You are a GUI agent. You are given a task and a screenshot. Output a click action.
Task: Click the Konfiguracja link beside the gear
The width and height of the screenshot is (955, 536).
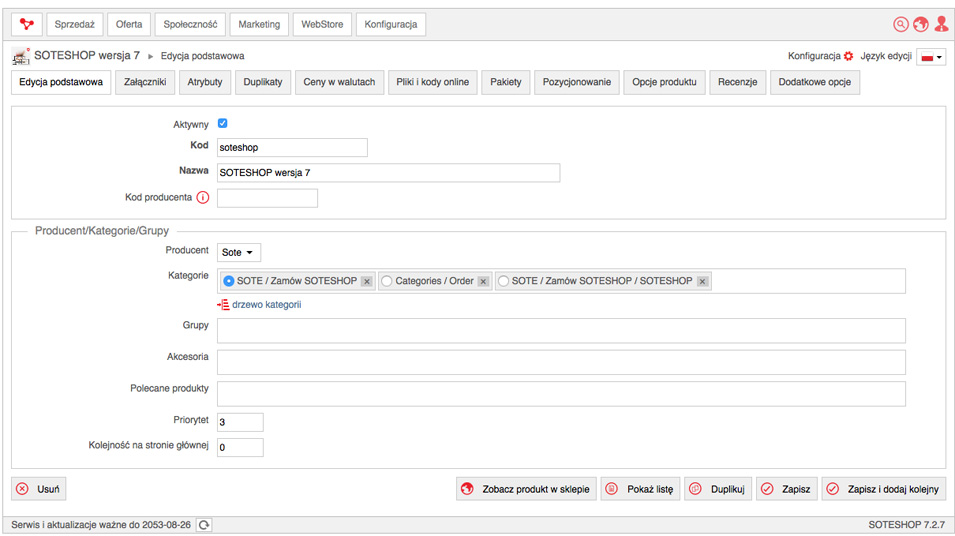(814, 56)
